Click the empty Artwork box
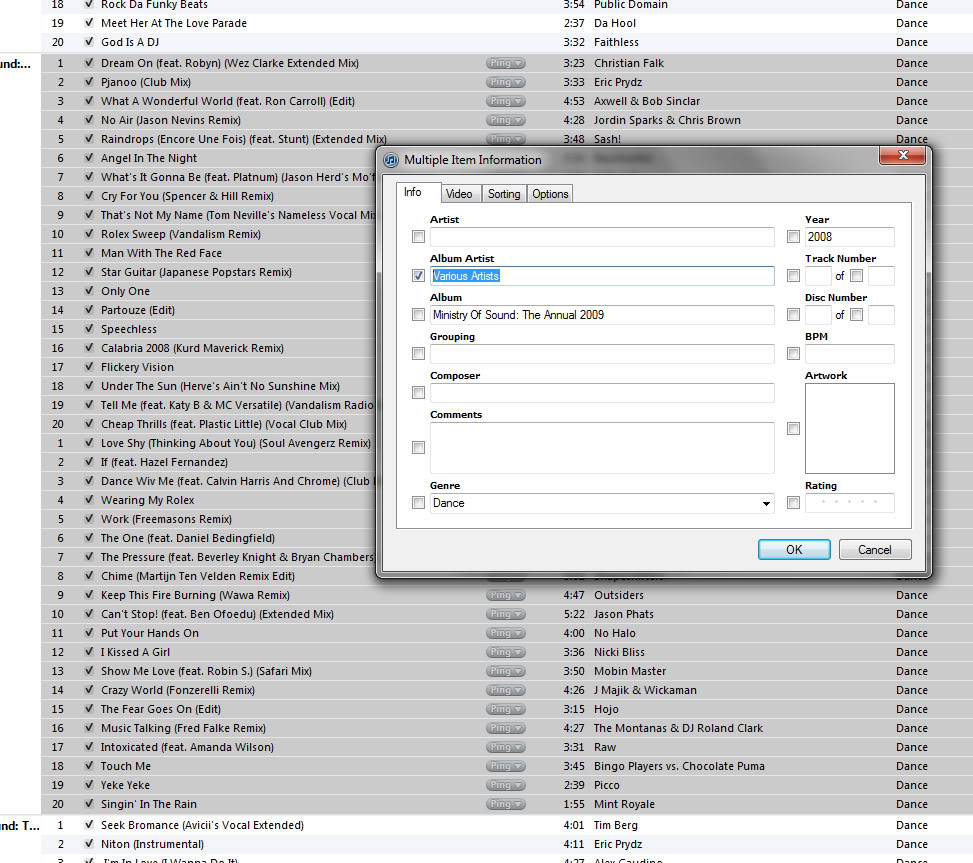This screenshot has height=863, width=973. pos(849,428)
